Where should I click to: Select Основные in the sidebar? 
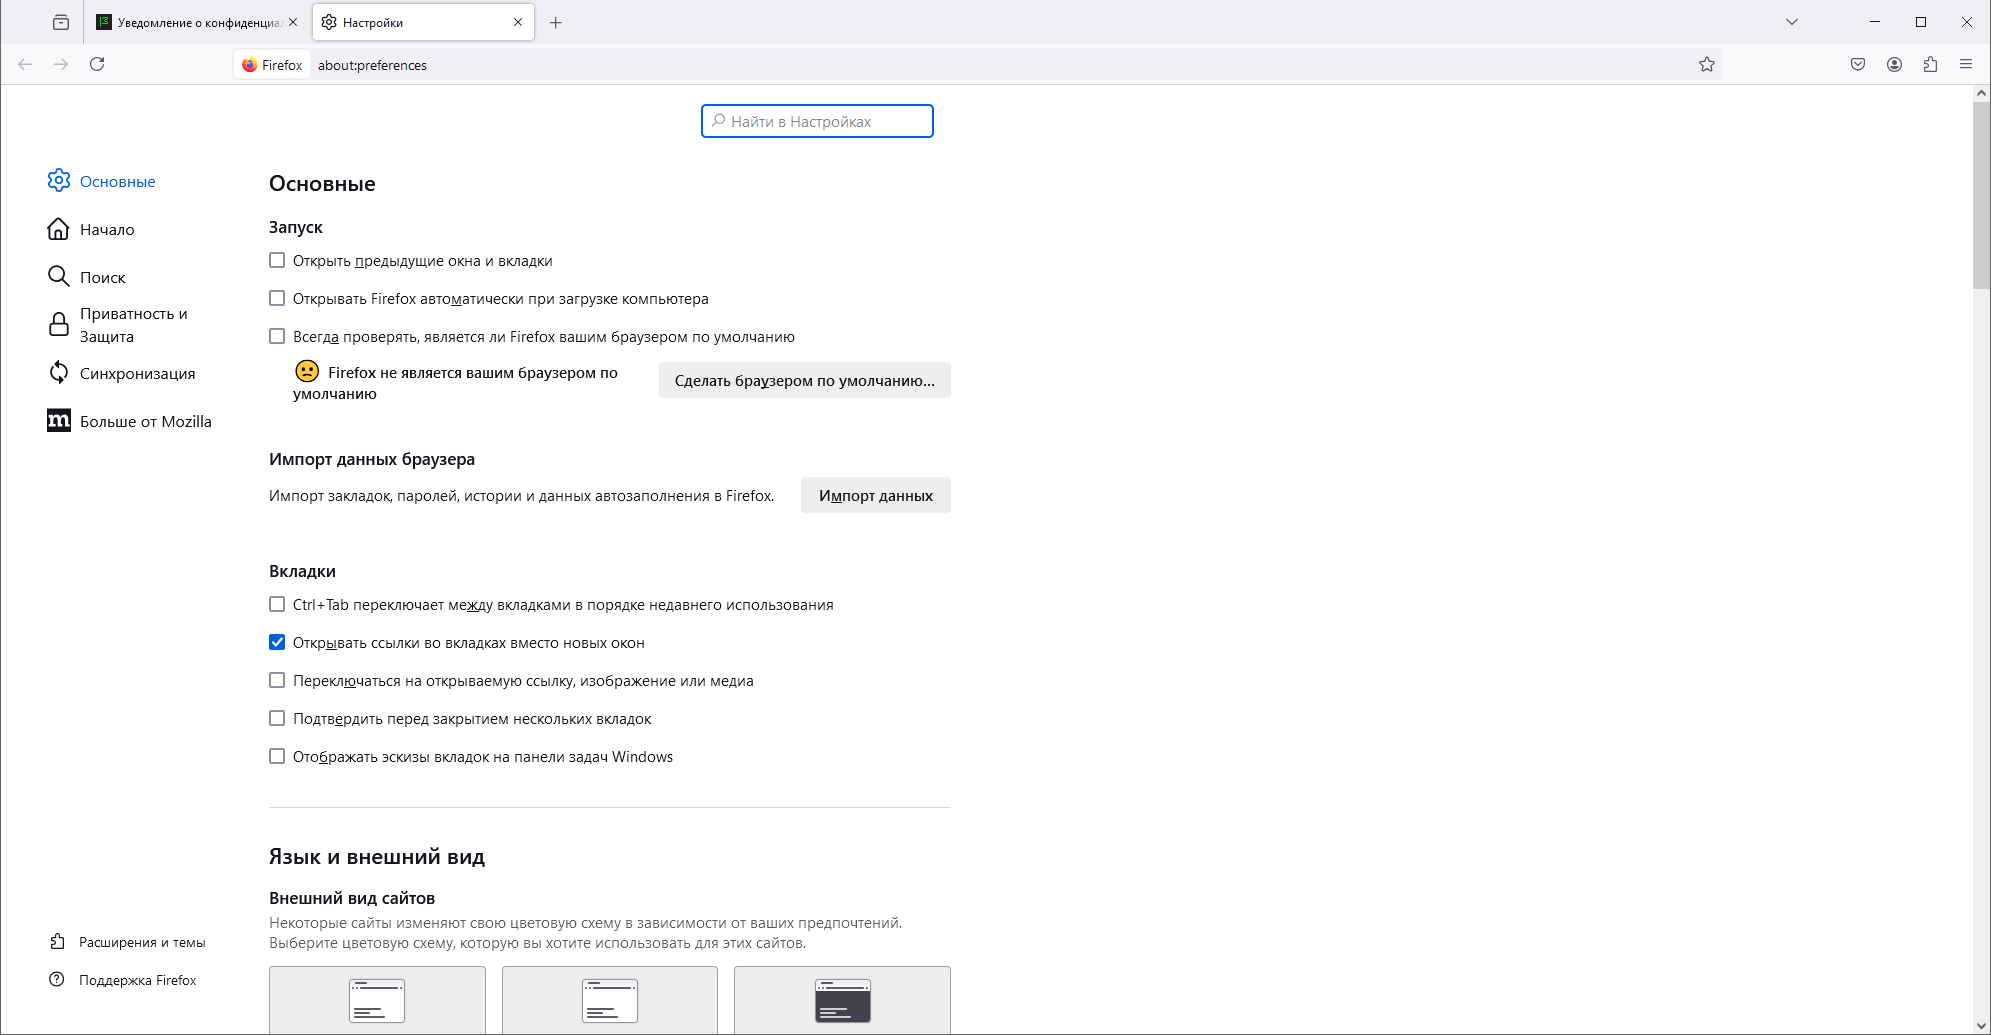tap(102, 181)
